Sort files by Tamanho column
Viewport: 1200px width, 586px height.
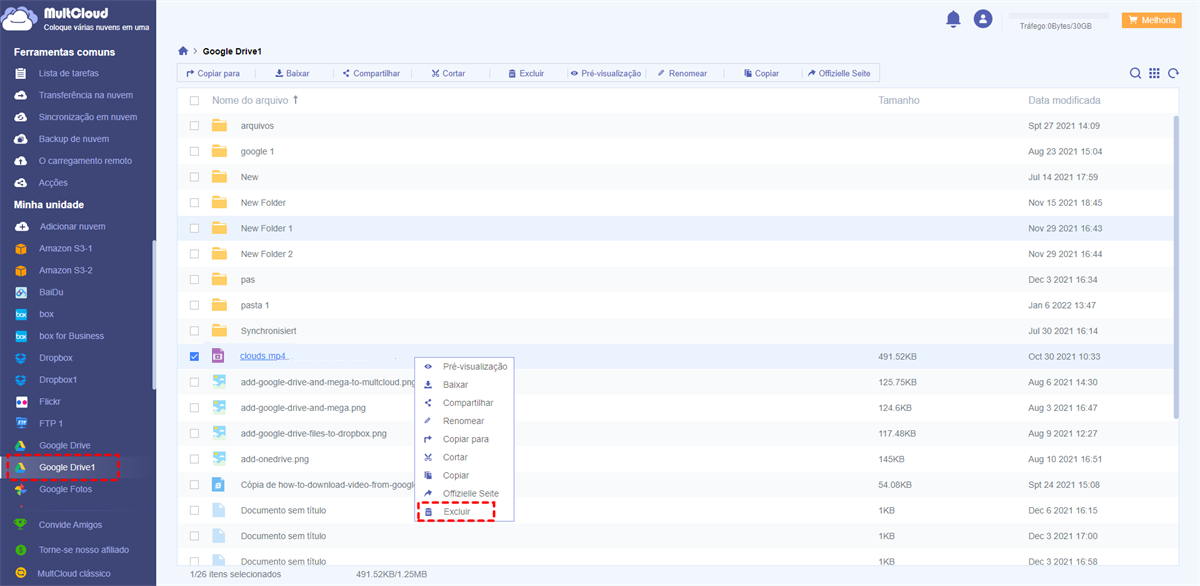click(x=898, y=101)
